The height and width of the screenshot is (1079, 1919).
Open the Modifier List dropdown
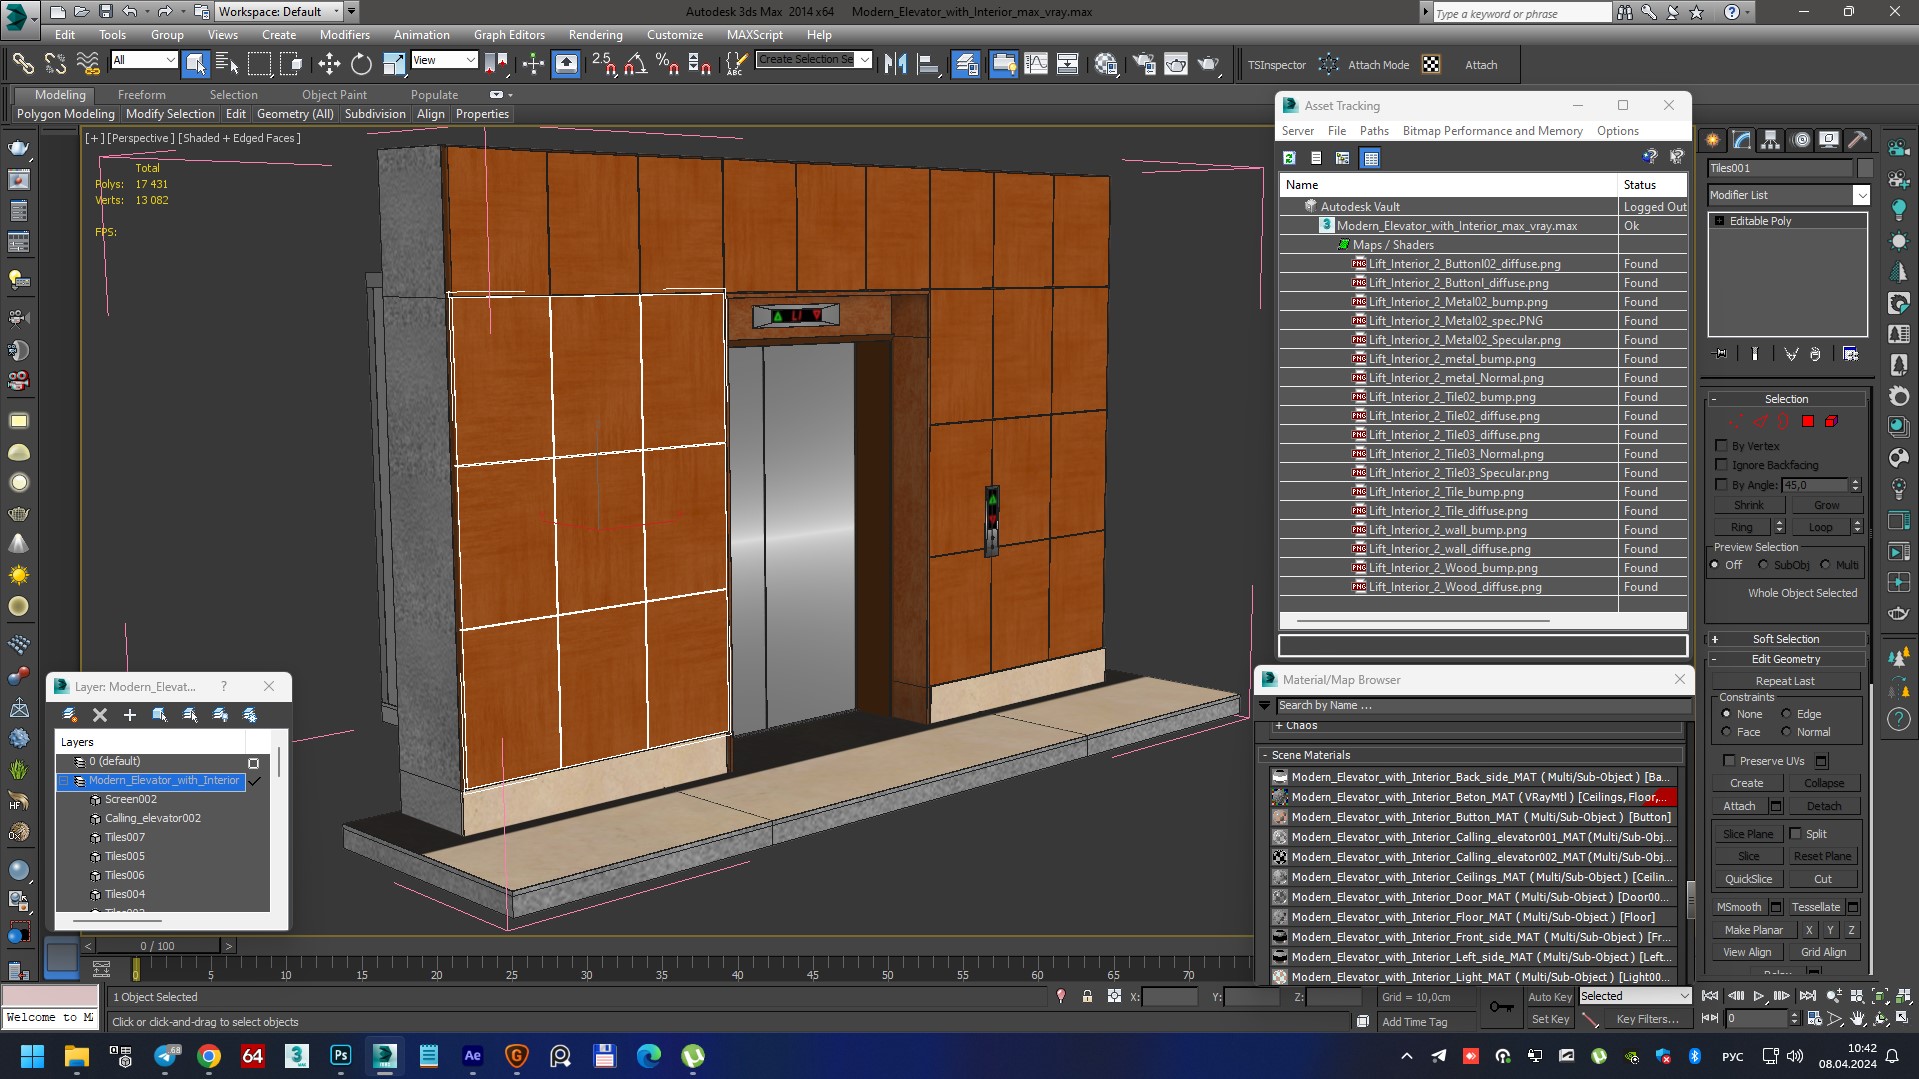click(x=1861, y=195)
